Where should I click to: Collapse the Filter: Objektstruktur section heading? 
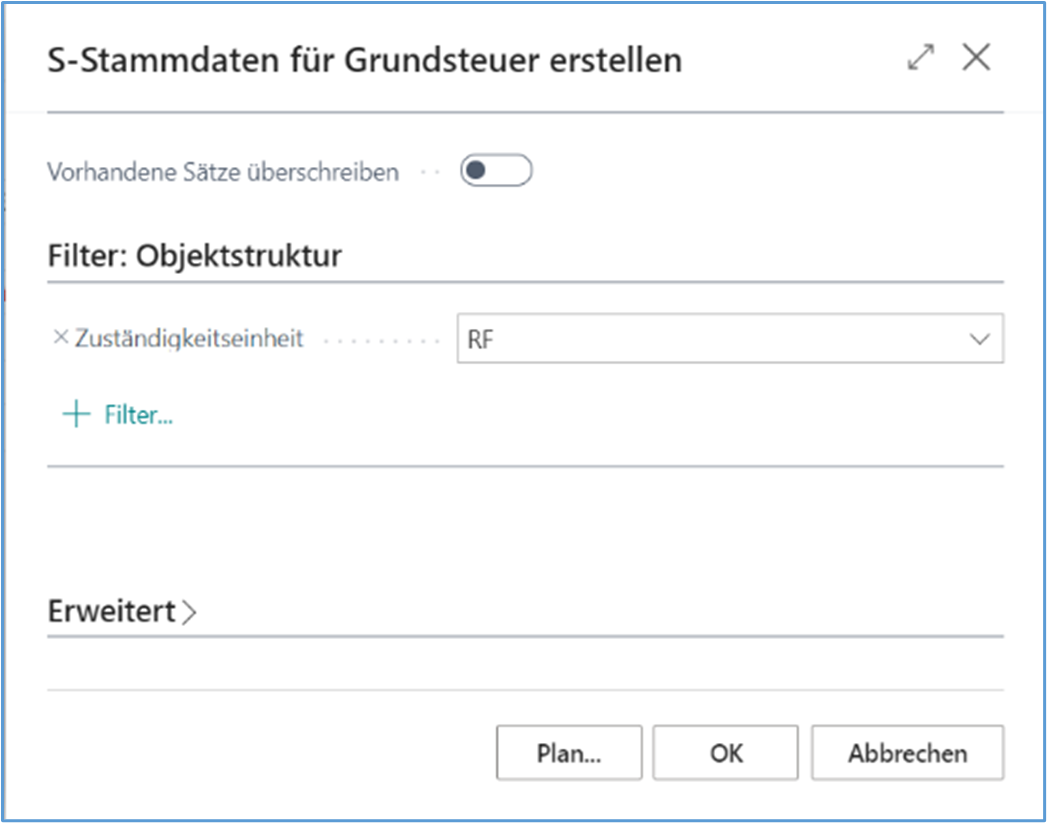pyautogui.click(x=195, y=256)
